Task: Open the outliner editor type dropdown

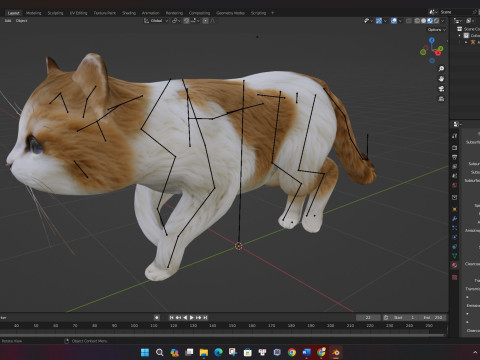Action: click(x=458, y=21)
